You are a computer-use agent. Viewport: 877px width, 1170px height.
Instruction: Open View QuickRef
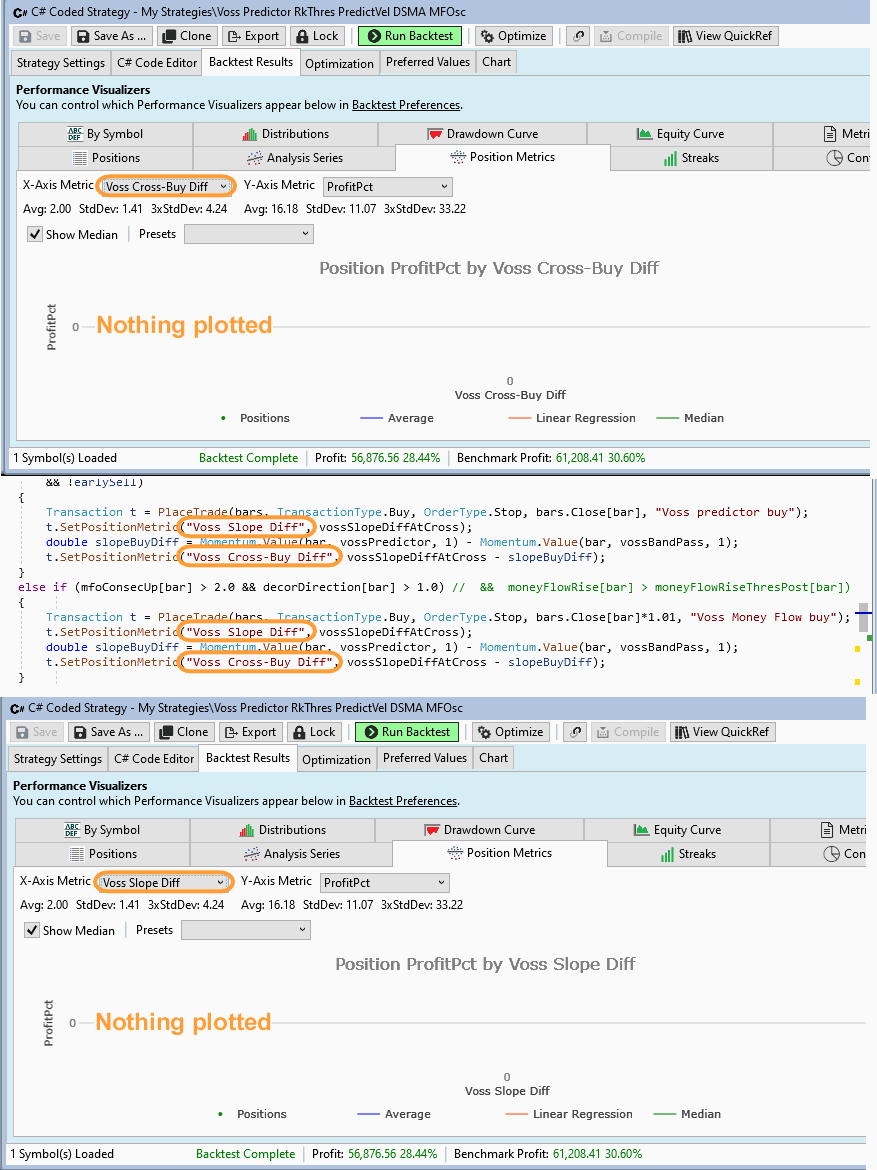tap(725, 35)
